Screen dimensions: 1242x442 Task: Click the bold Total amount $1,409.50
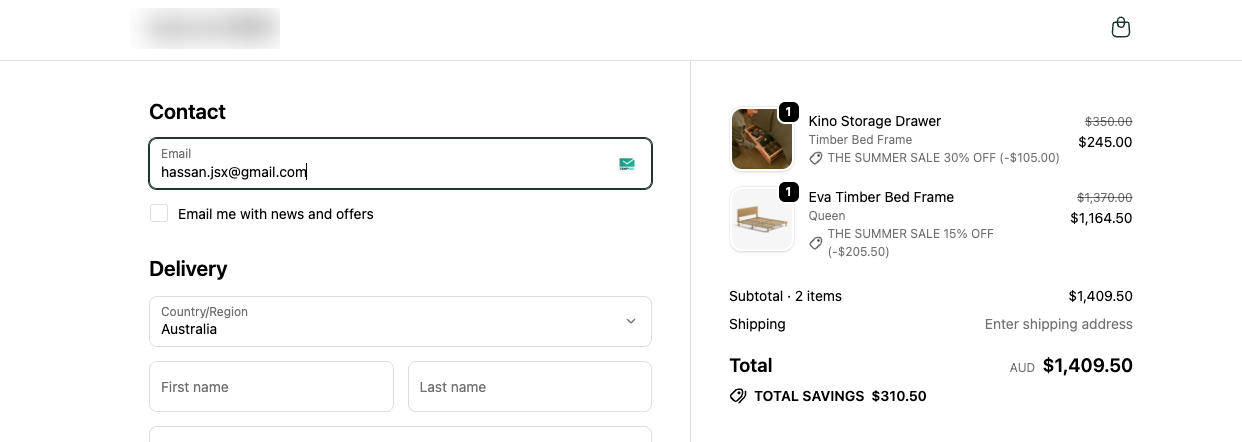click(1087, 366)
